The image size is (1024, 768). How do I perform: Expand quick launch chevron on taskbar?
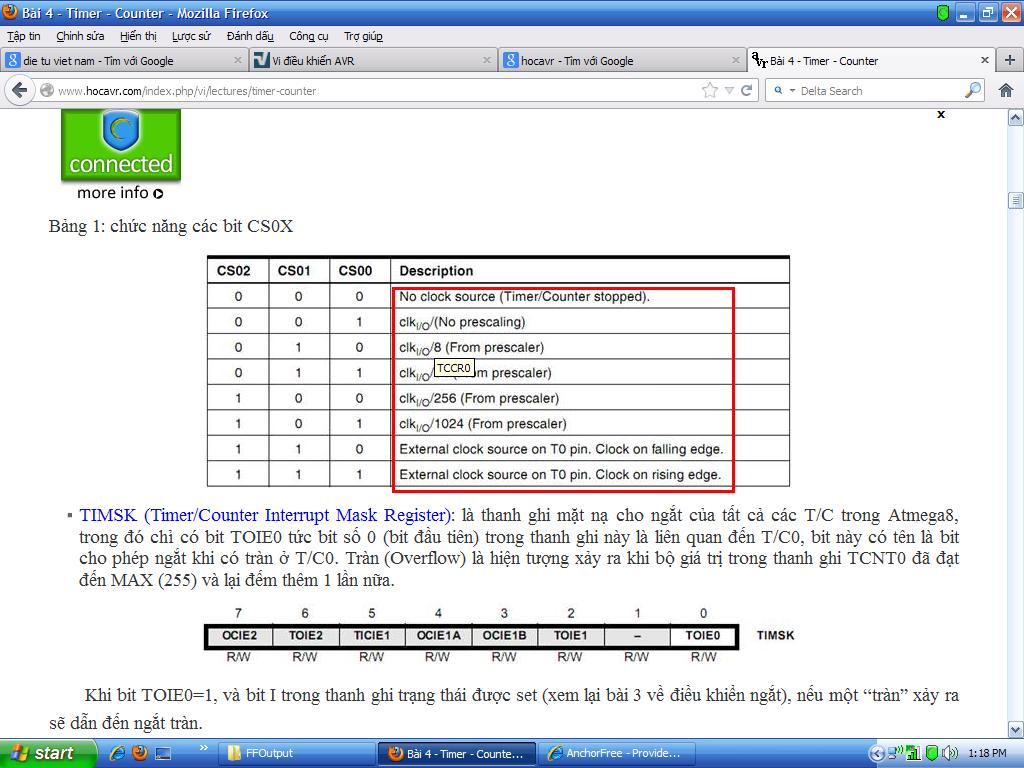point(203,748)
